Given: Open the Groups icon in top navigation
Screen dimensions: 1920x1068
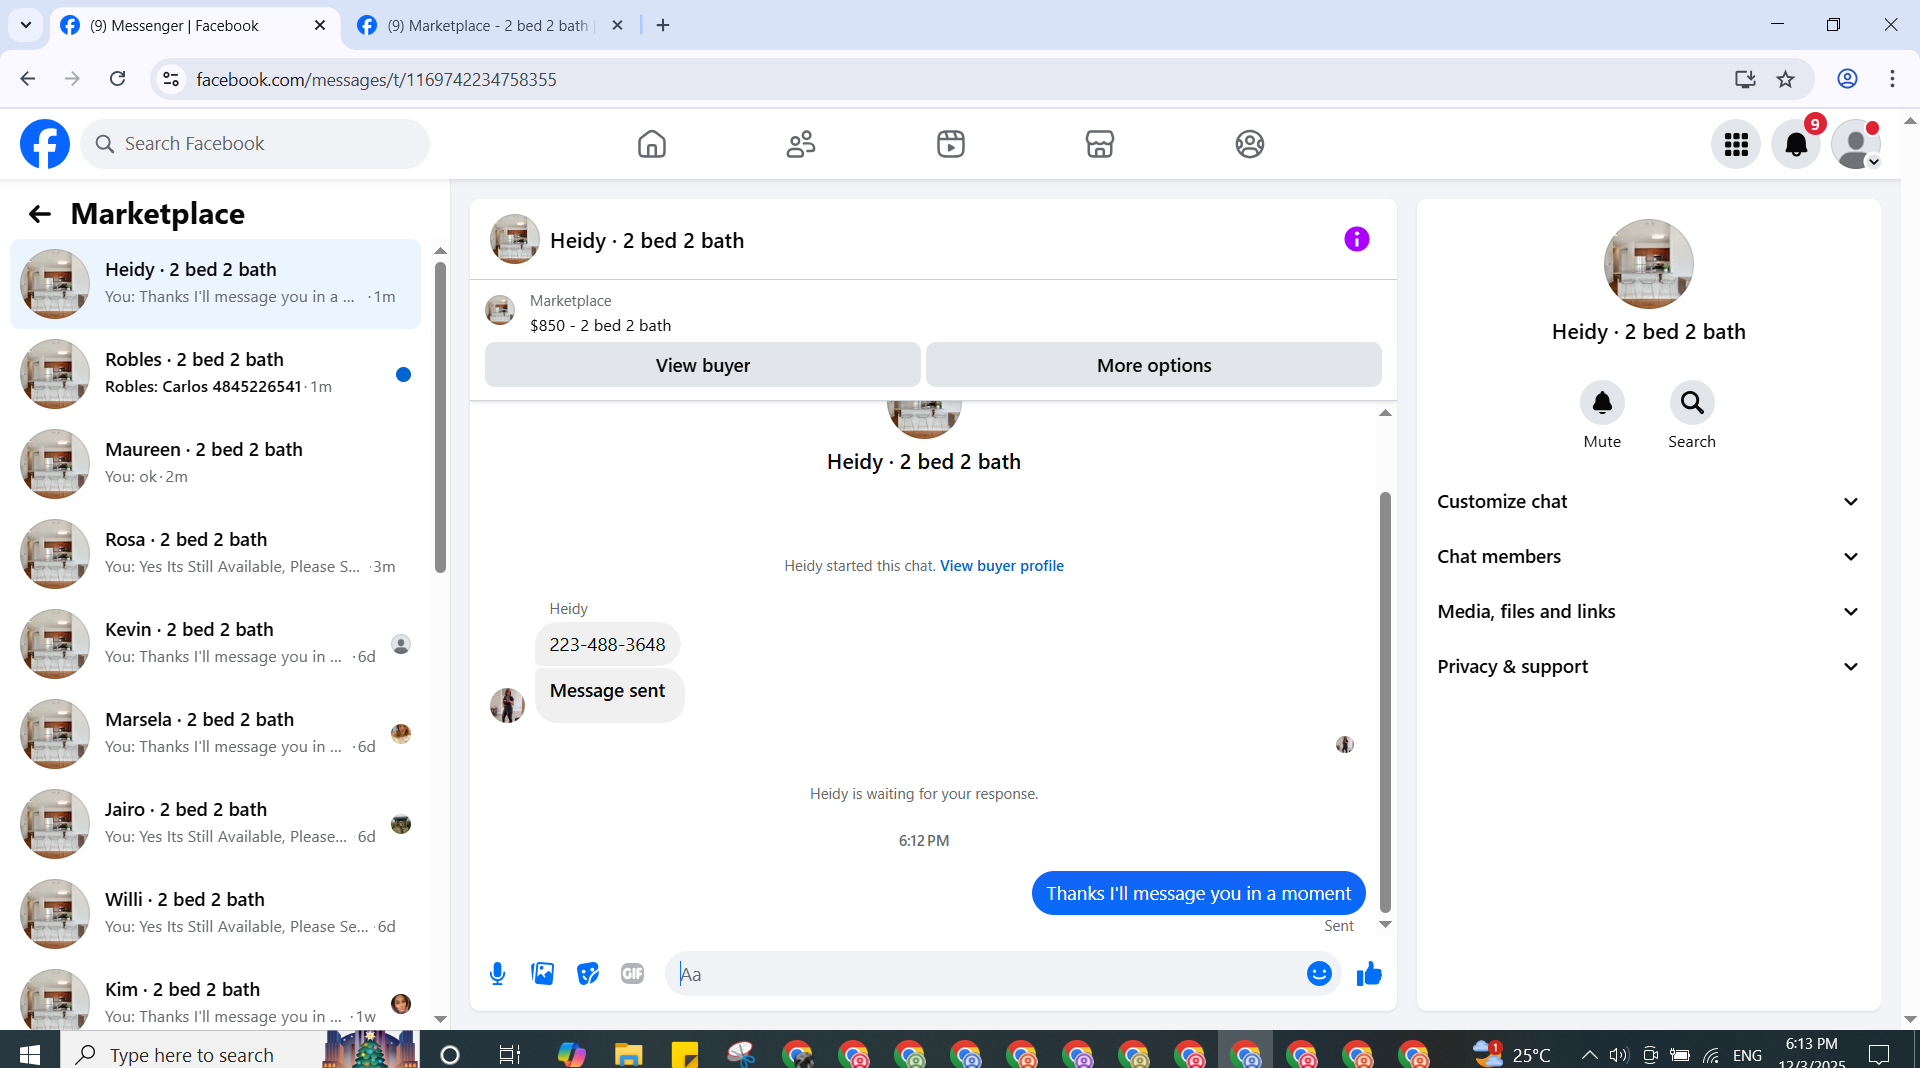Looking at the screenshot, I should click(1250, 144).
